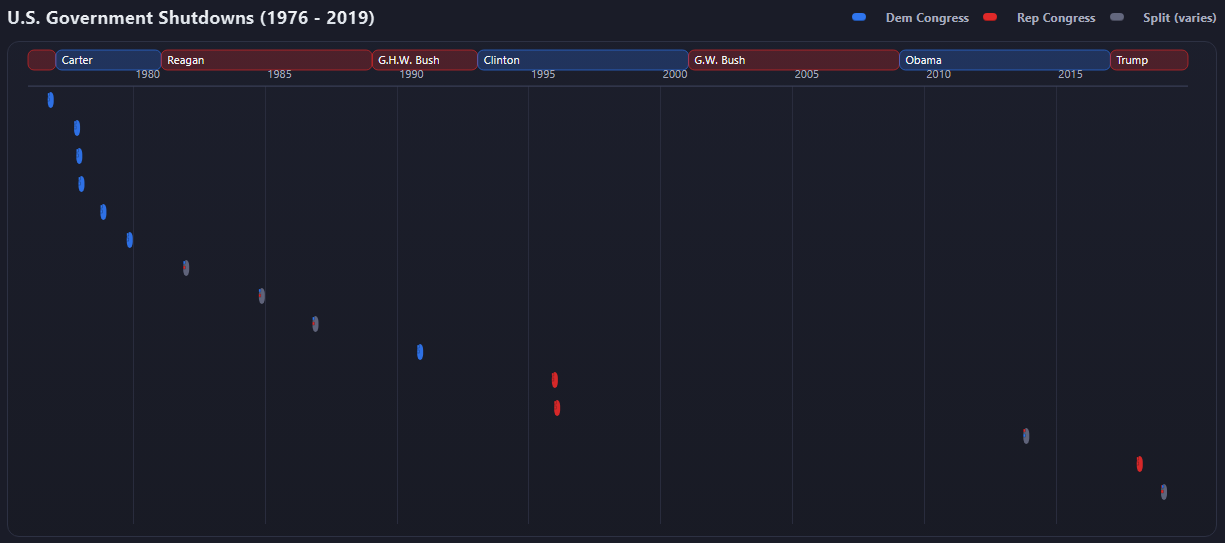
Task: Click the U.S. Government Shutdowns chart title
Action: [x=191, y=18]
